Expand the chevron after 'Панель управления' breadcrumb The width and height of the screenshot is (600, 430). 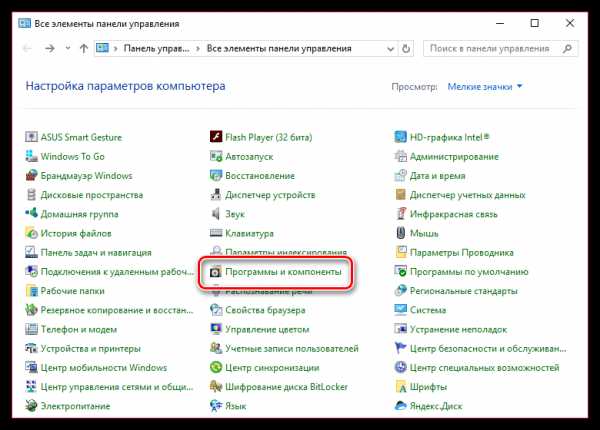pos(200,48)
